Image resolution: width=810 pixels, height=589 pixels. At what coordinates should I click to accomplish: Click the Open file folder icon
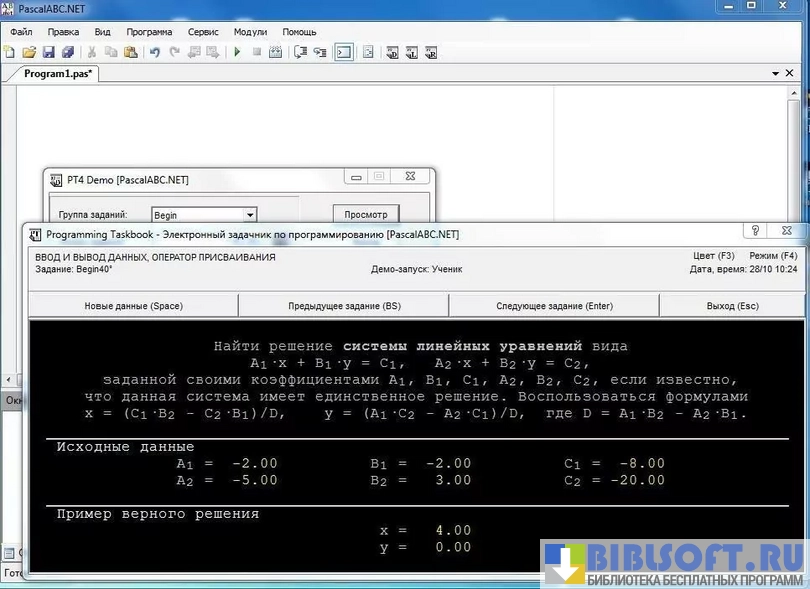click(x=29, y=52)
